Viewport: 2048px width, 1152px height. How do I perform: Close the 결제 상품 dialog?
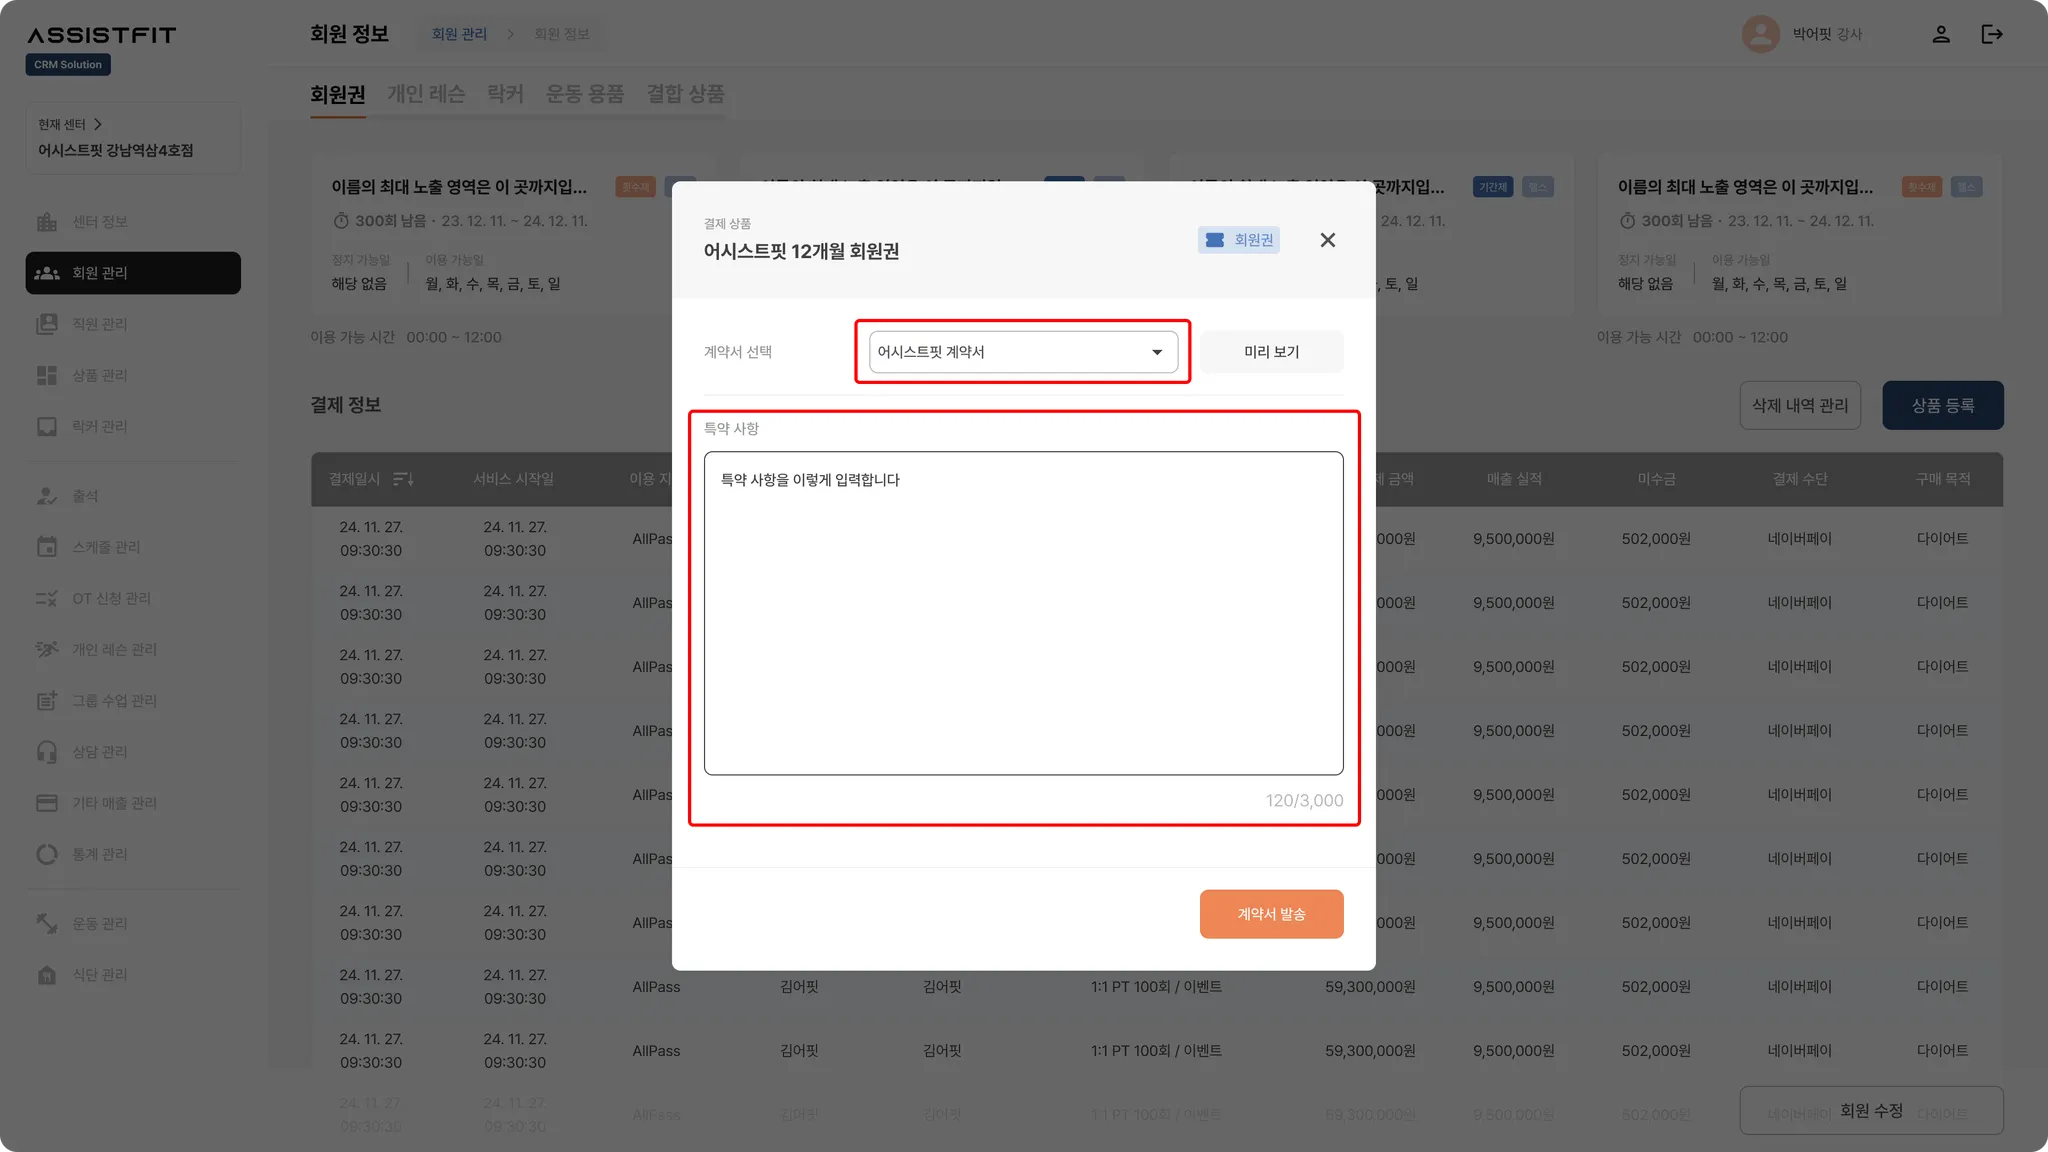[1327, 240]
